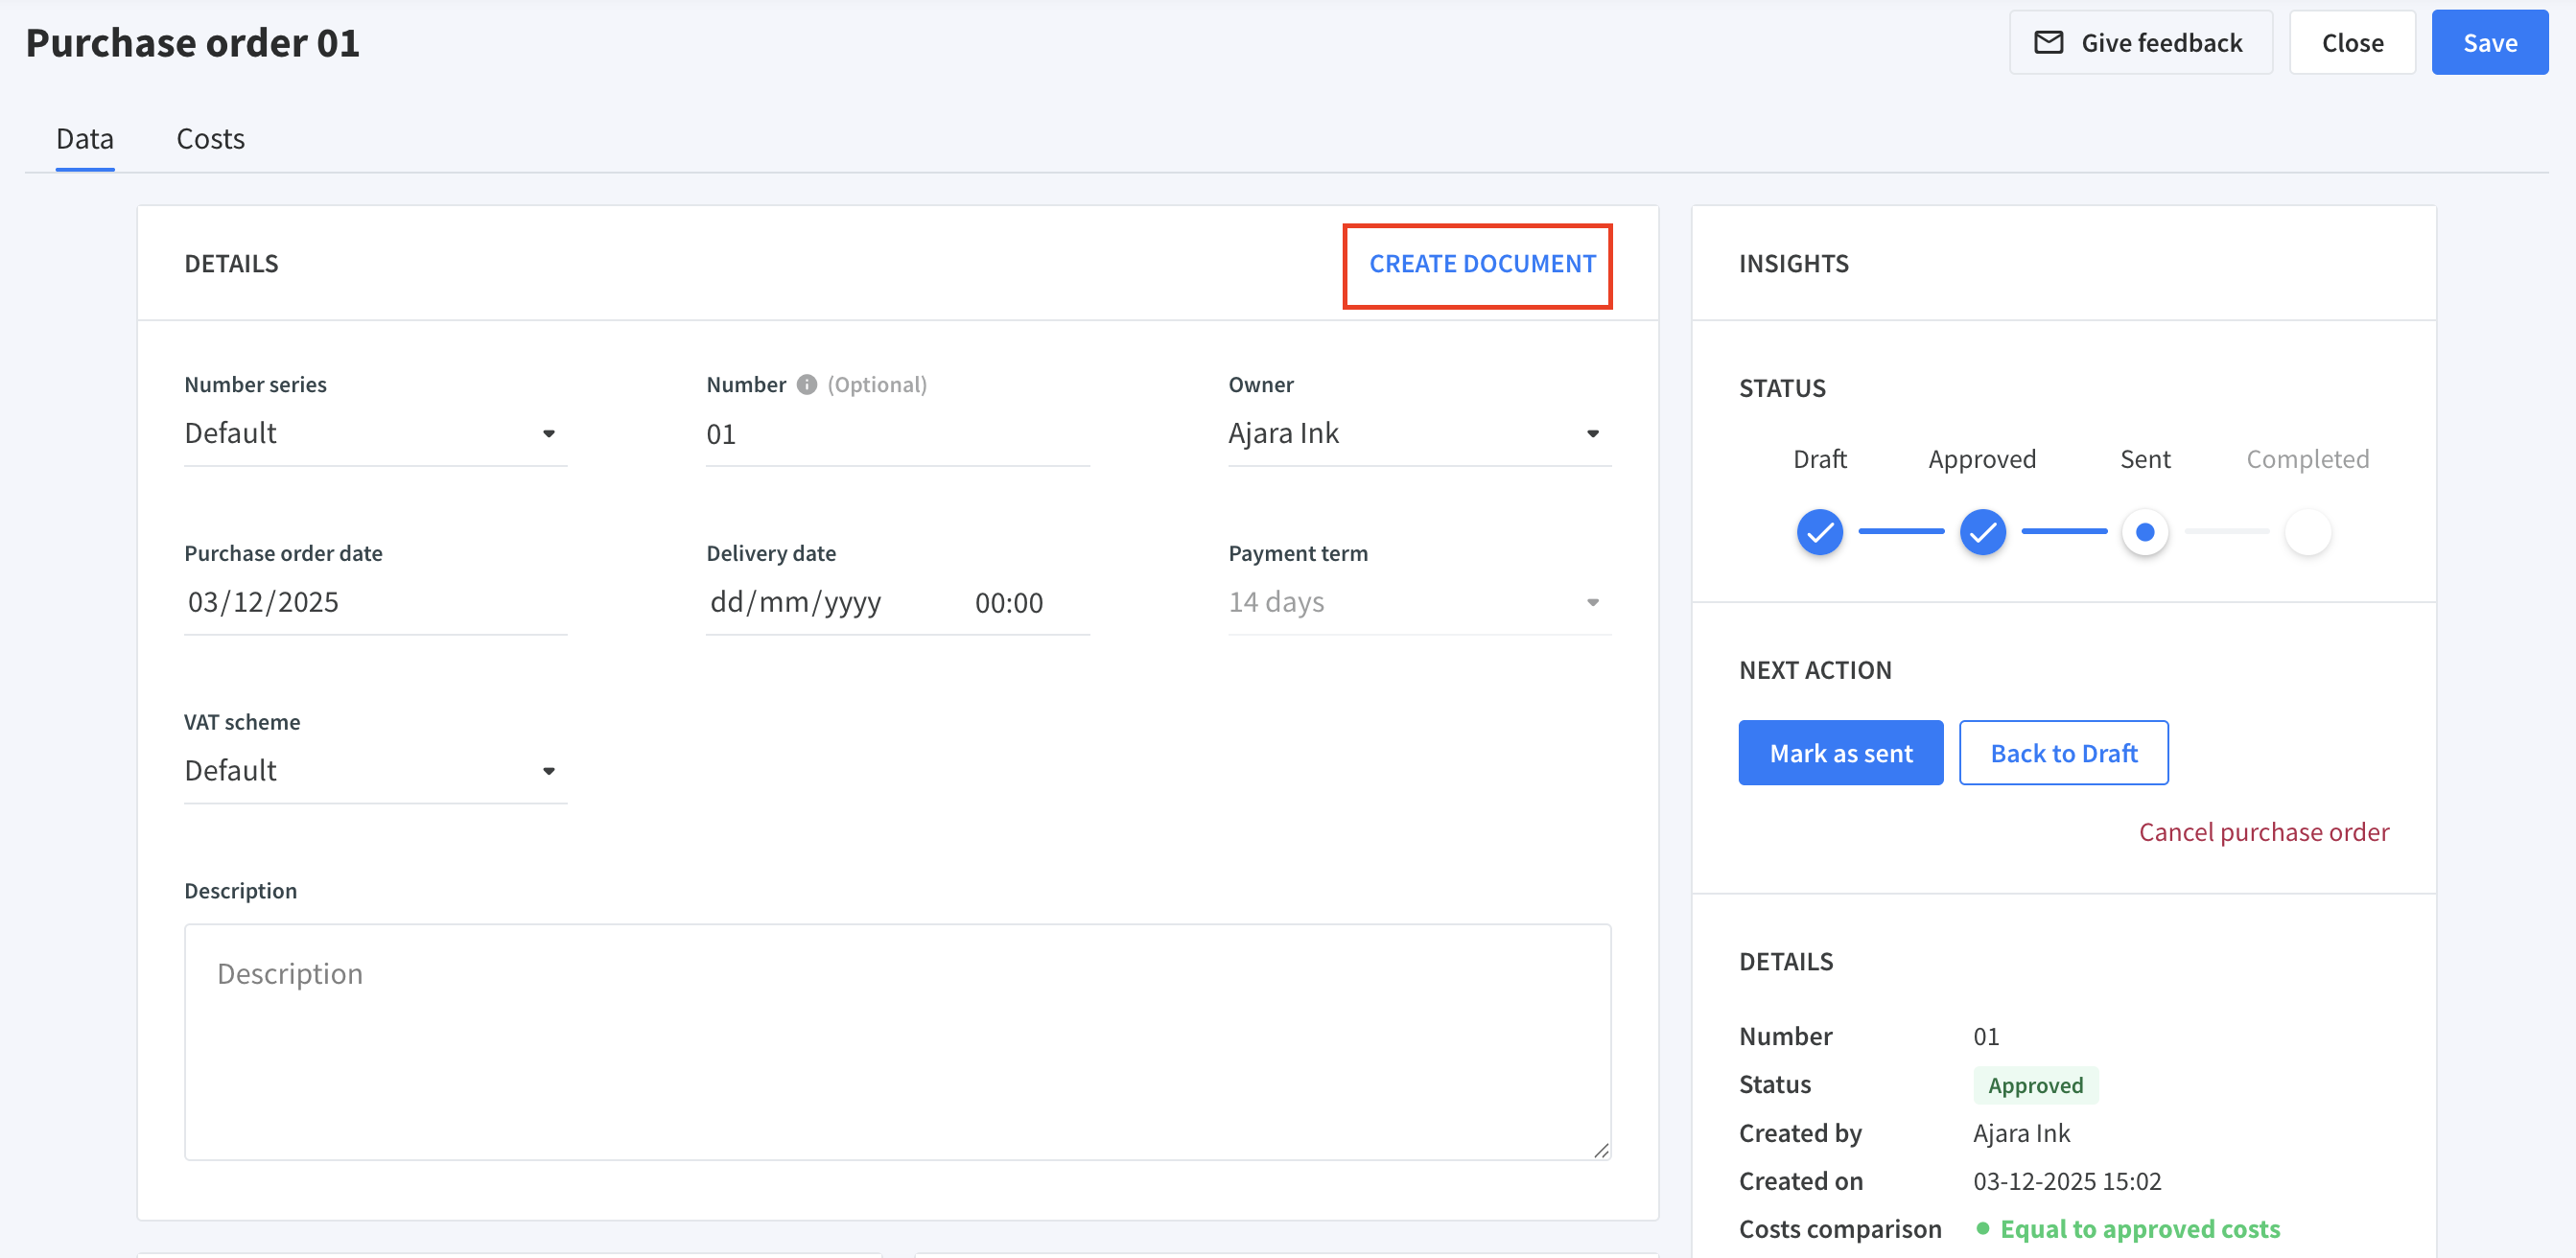Screen dimensions: 2576x1258
Task: Click the Created by value Ajara Ink
Action: coord(2020,1134)
